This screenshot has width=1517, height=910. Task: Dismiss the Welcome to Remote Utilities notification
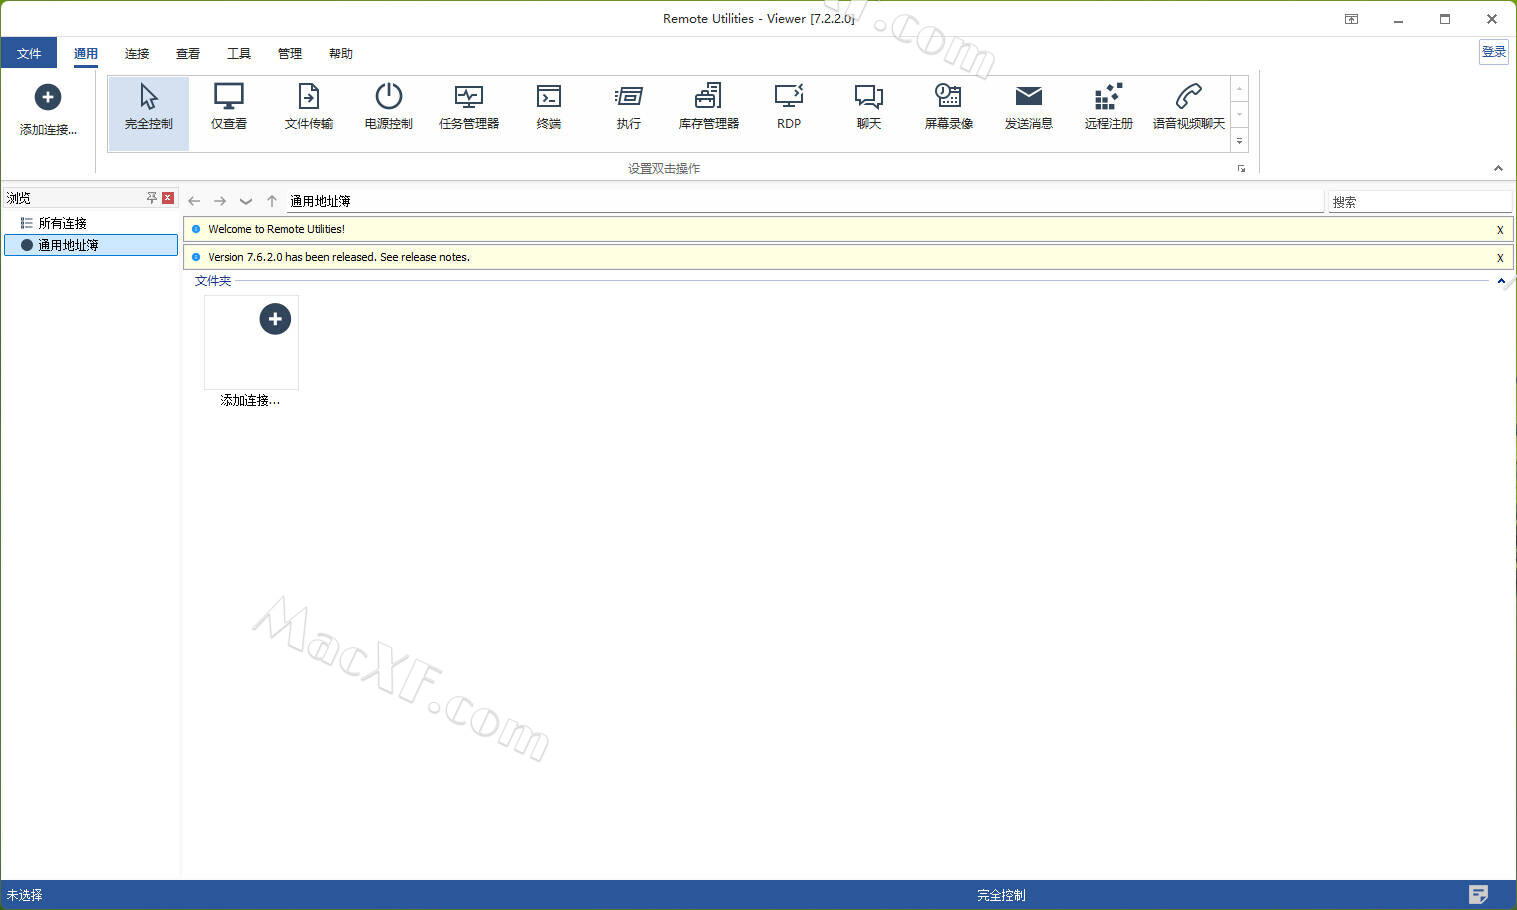(x=1500, y=230)
